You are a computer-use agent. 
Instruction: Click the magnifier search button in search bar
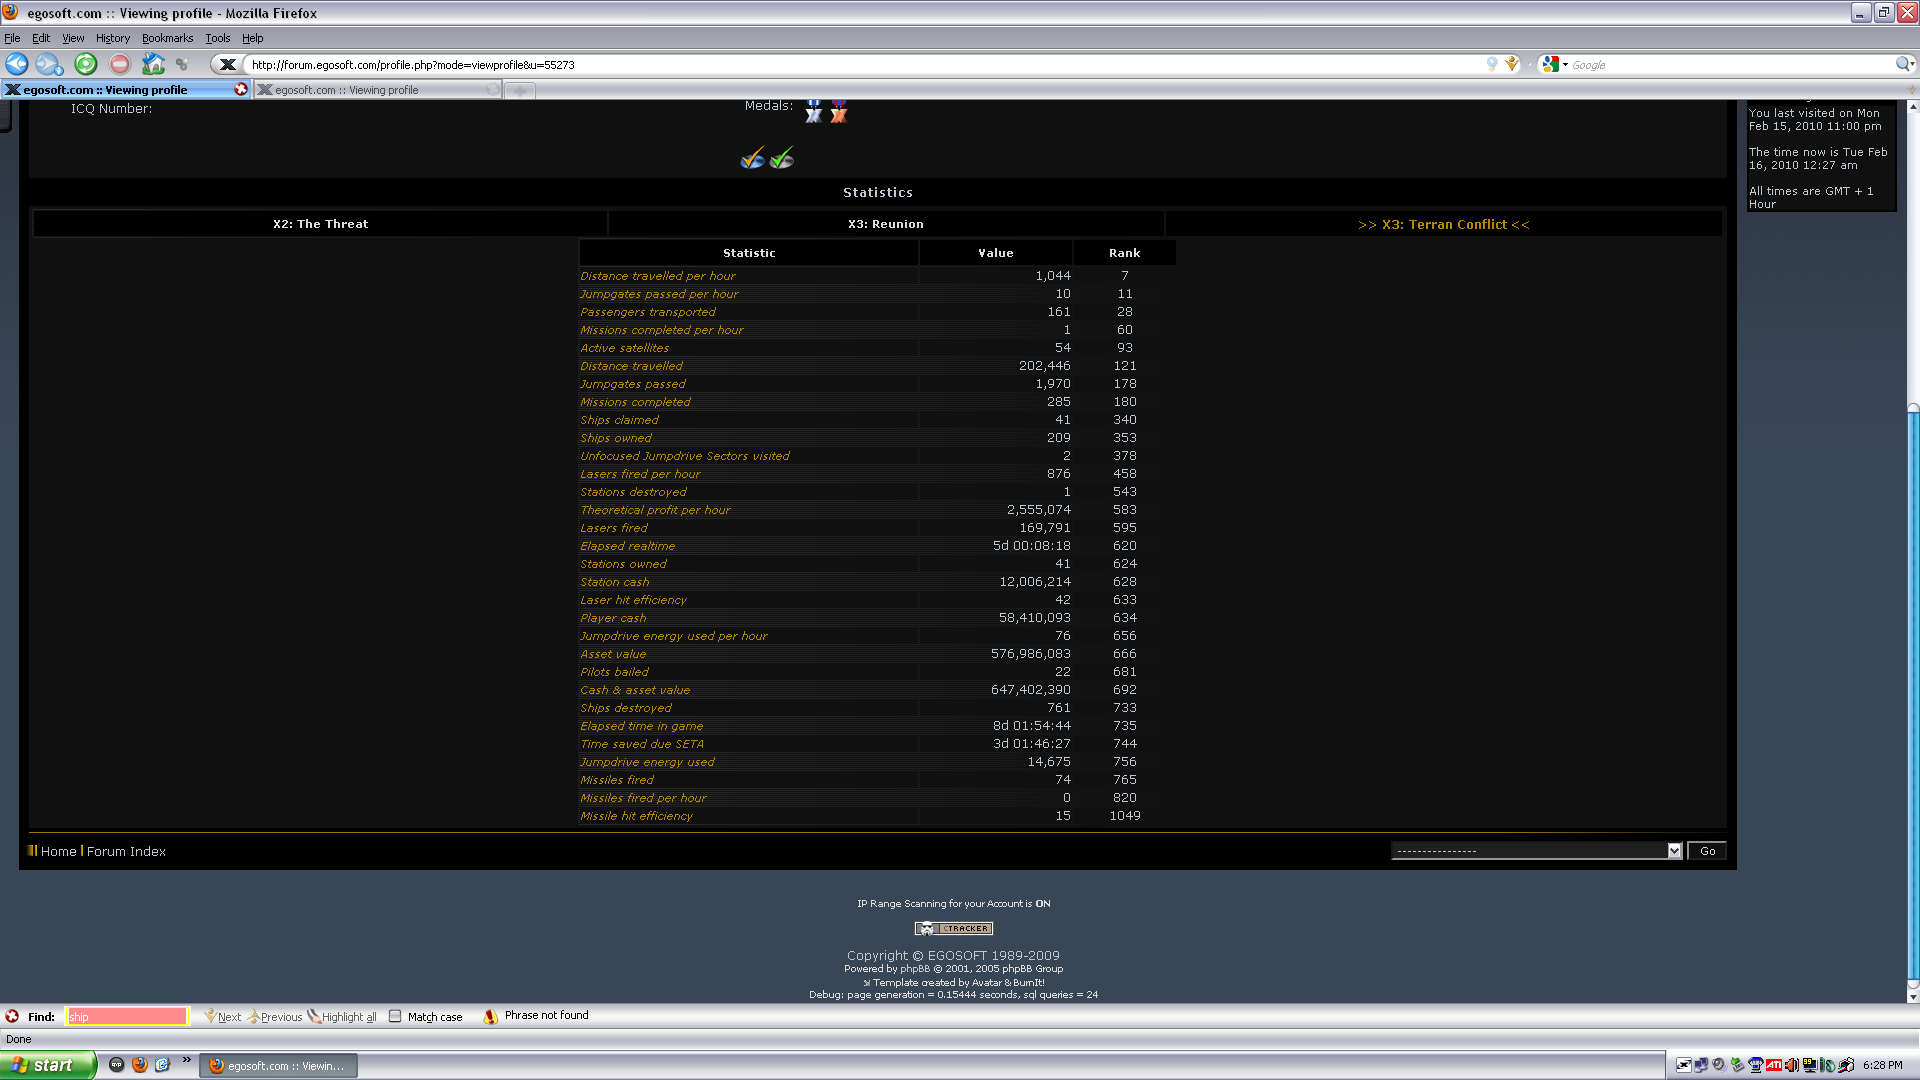pyautogui.click(x=1904, y=64)
